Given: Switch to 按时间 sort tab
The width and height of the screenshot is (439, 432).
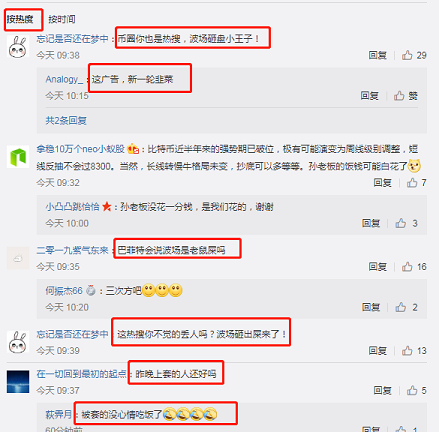Looking at the screenshot, I should pyautogui.click(x=62, y=19).
